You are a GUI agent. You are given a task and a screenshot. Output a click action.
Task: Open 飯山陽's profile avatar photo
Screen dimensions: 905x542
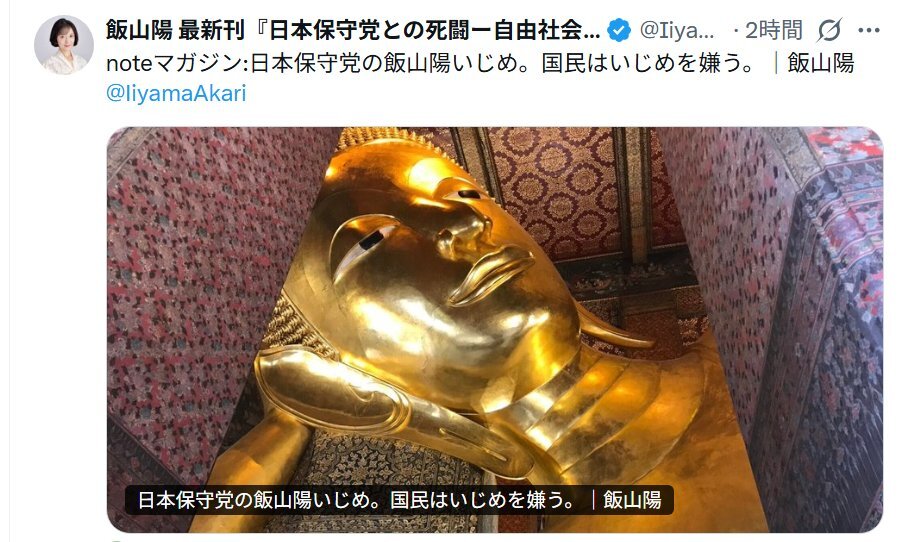point(63,45)
